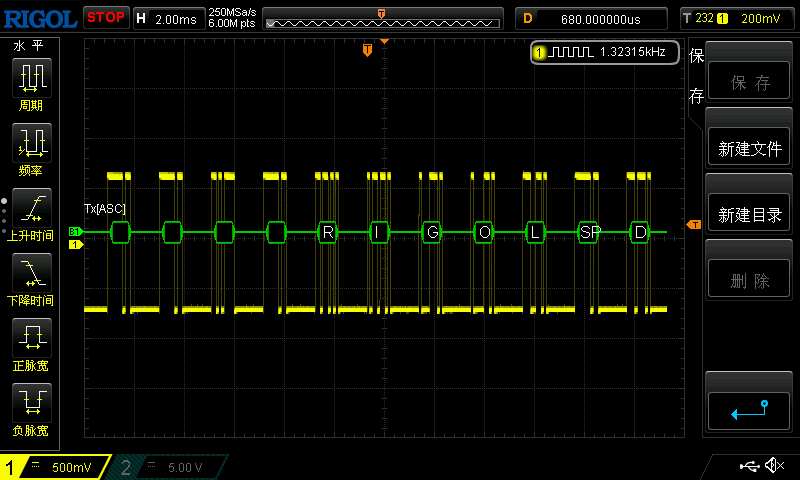This screenshot has height=480, width=800.
Task: Click the waveform memory position bar
Action: [383, 19]
